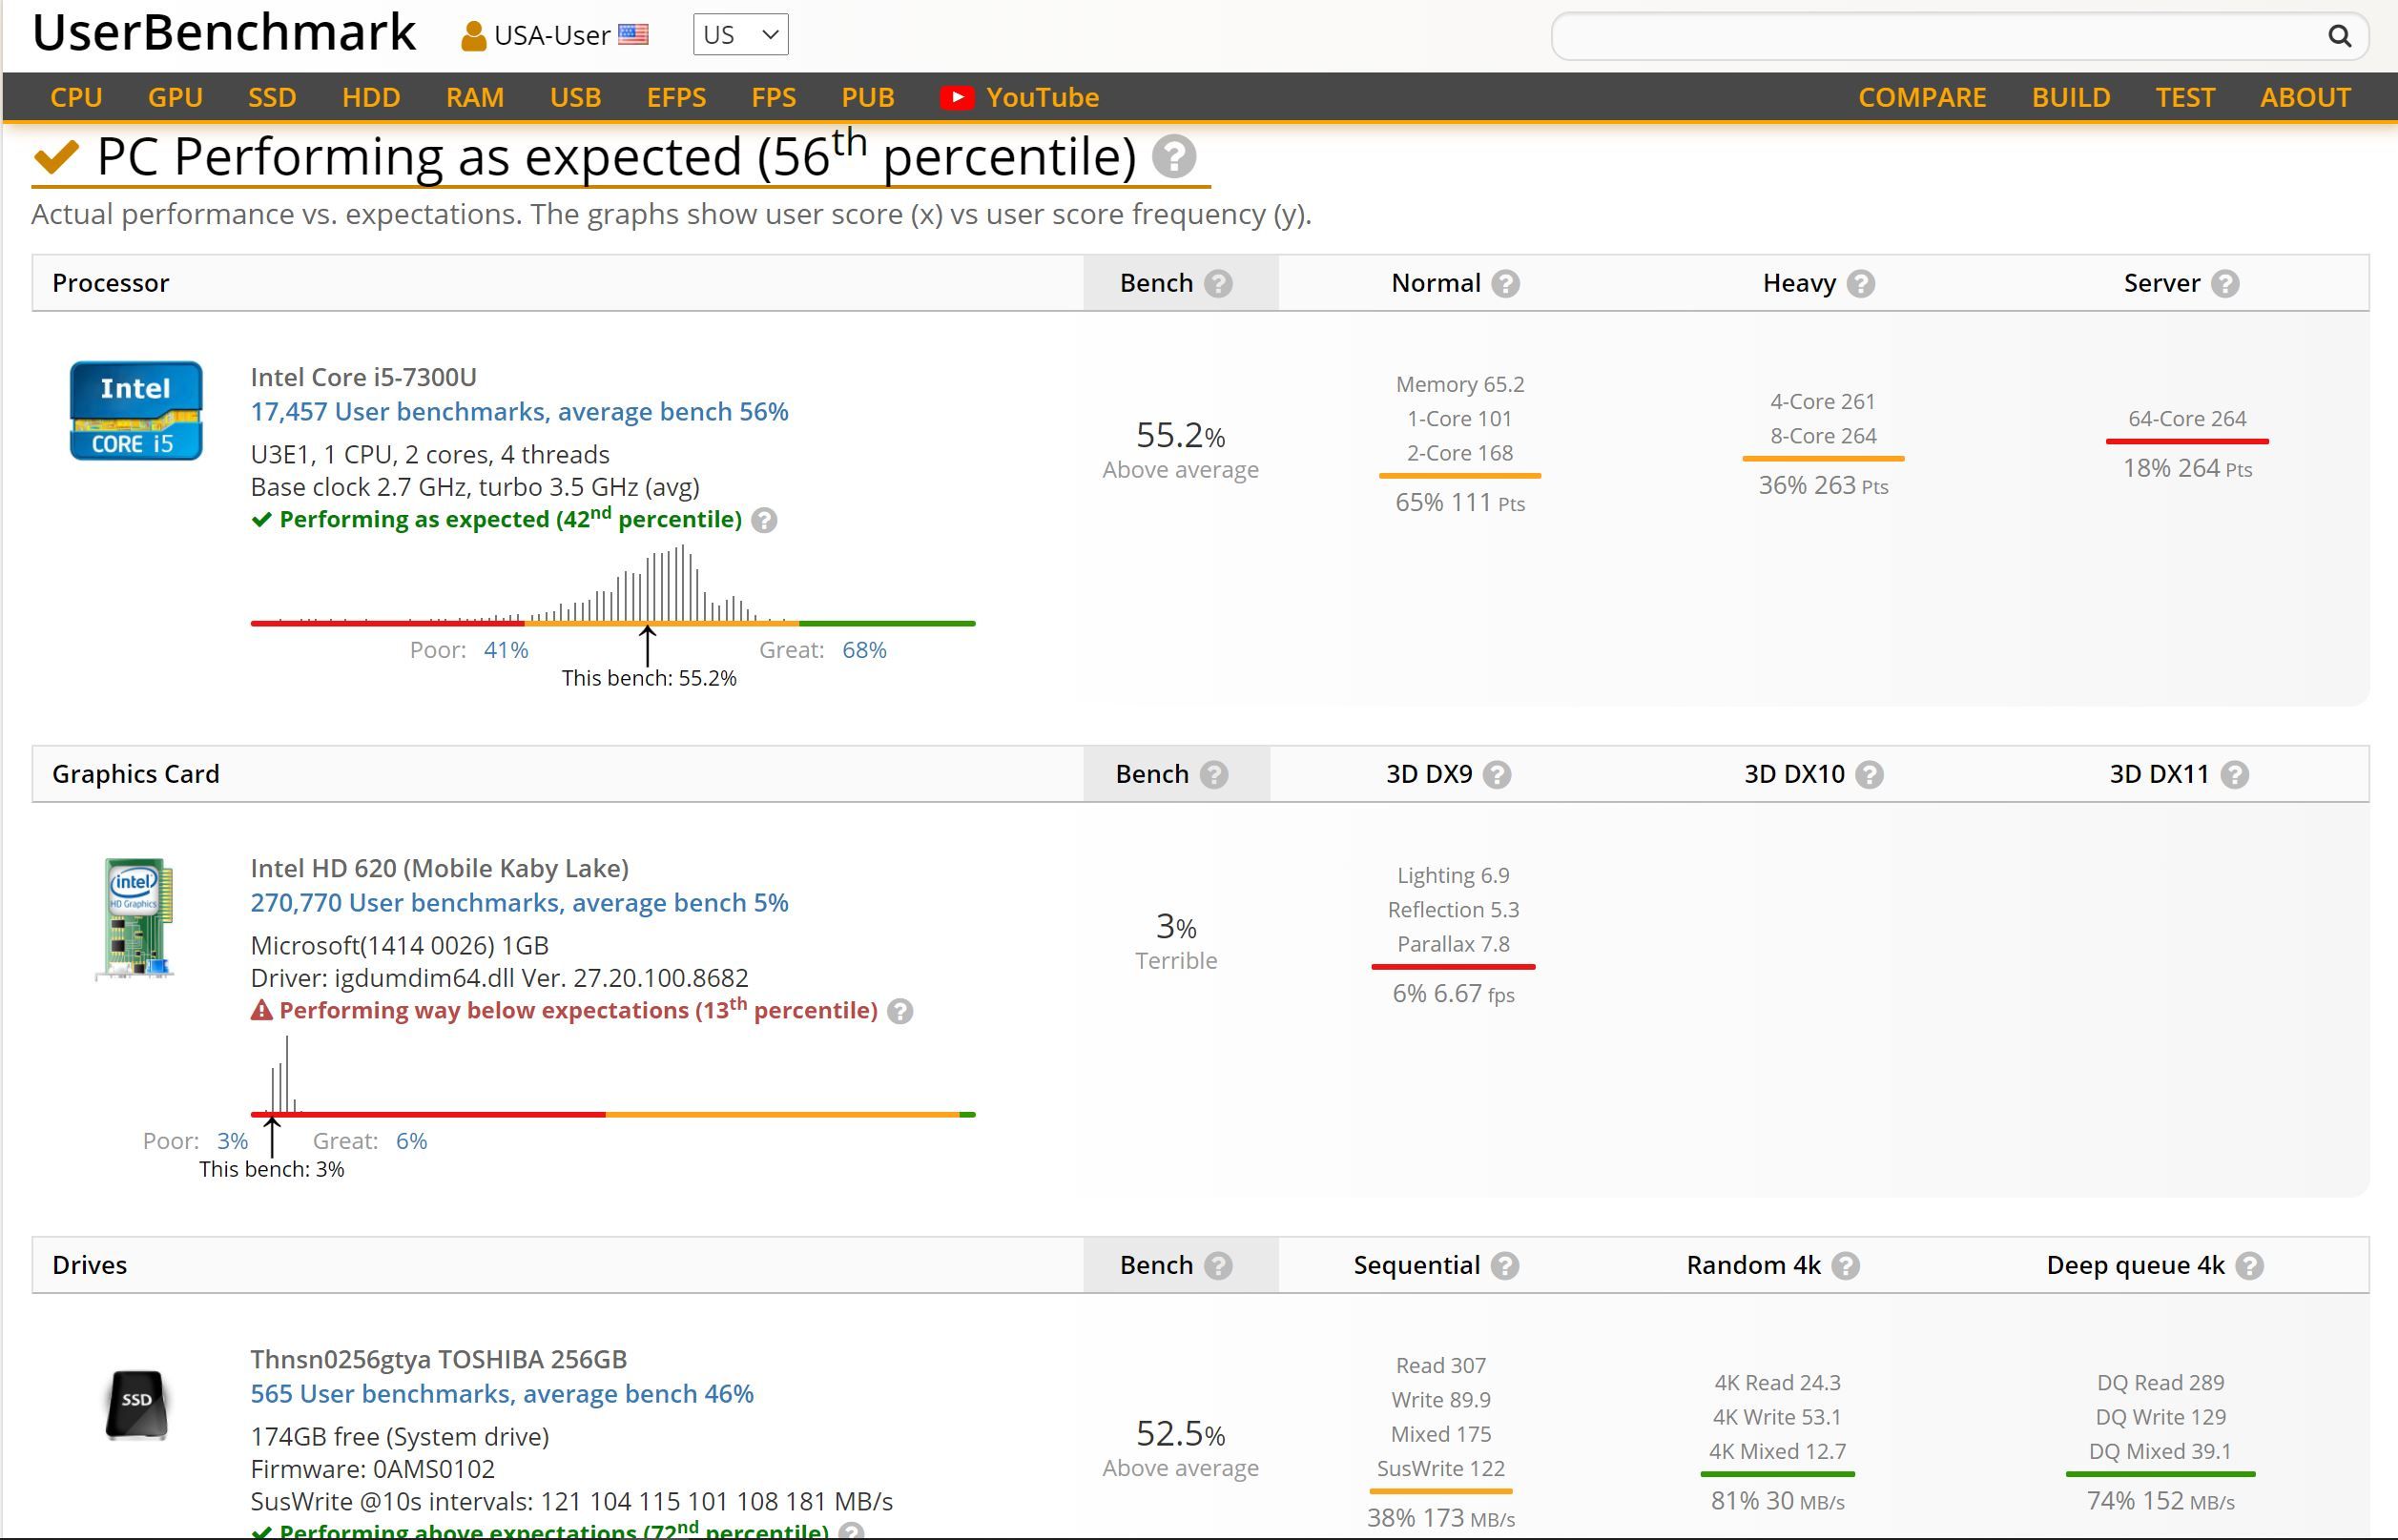Click Intel HD 620 (Mobile Kaby Lake) title

(x=439, y=868)
